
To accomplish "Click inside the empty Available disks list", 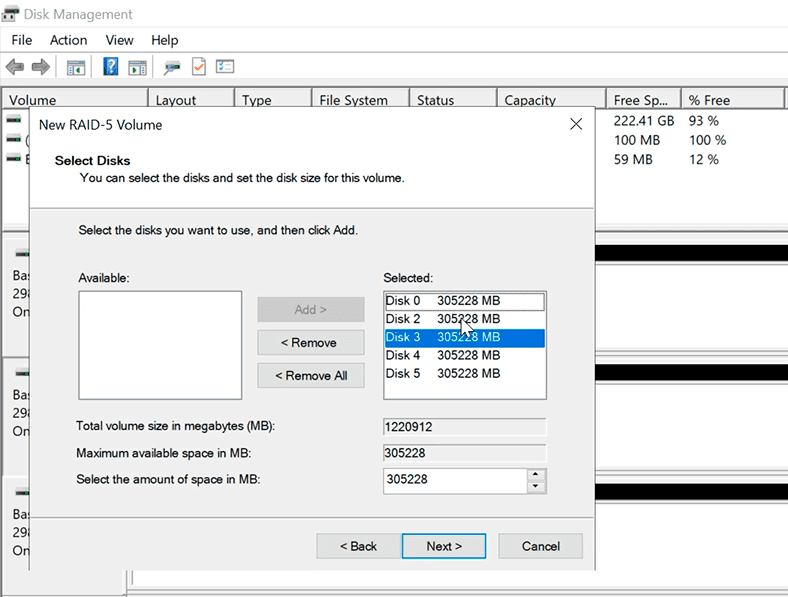I will pos(160,345).
